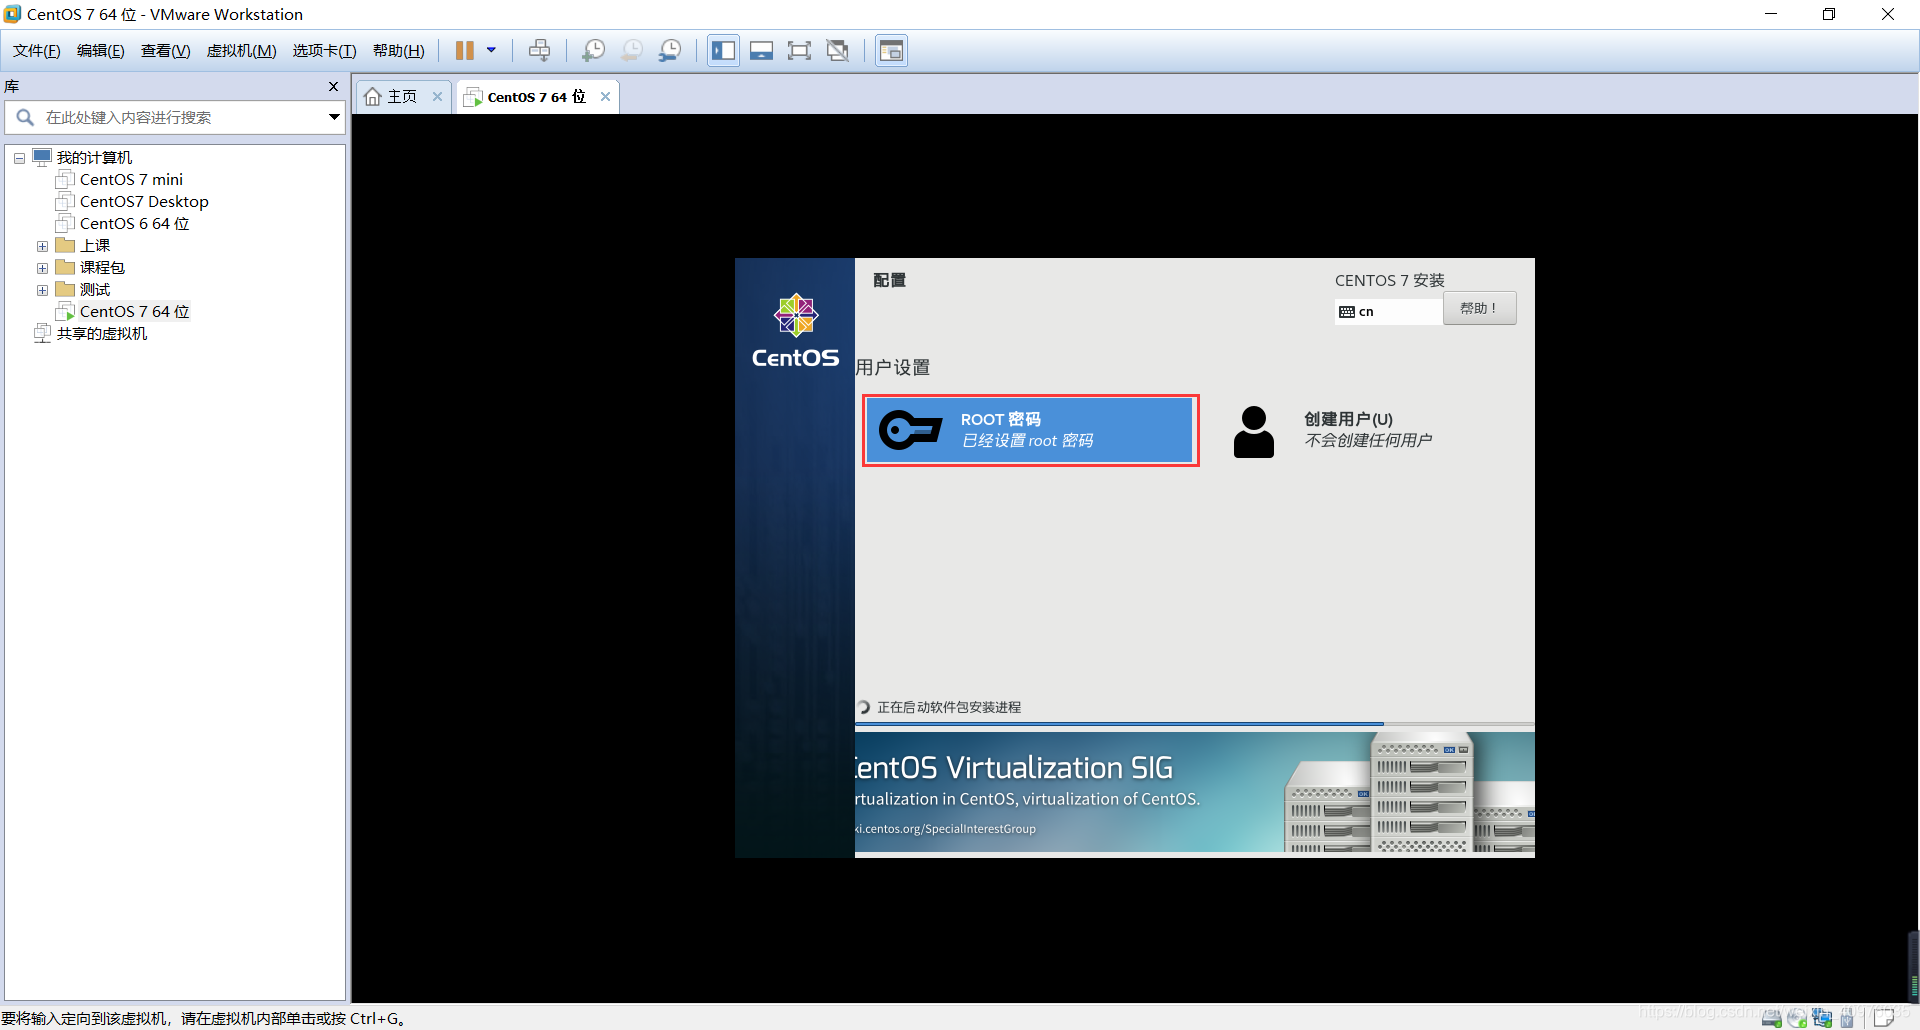Open the power options dropdown arrow
1920x1030 pixels.
pyautogui.click(x=491, y=50)
